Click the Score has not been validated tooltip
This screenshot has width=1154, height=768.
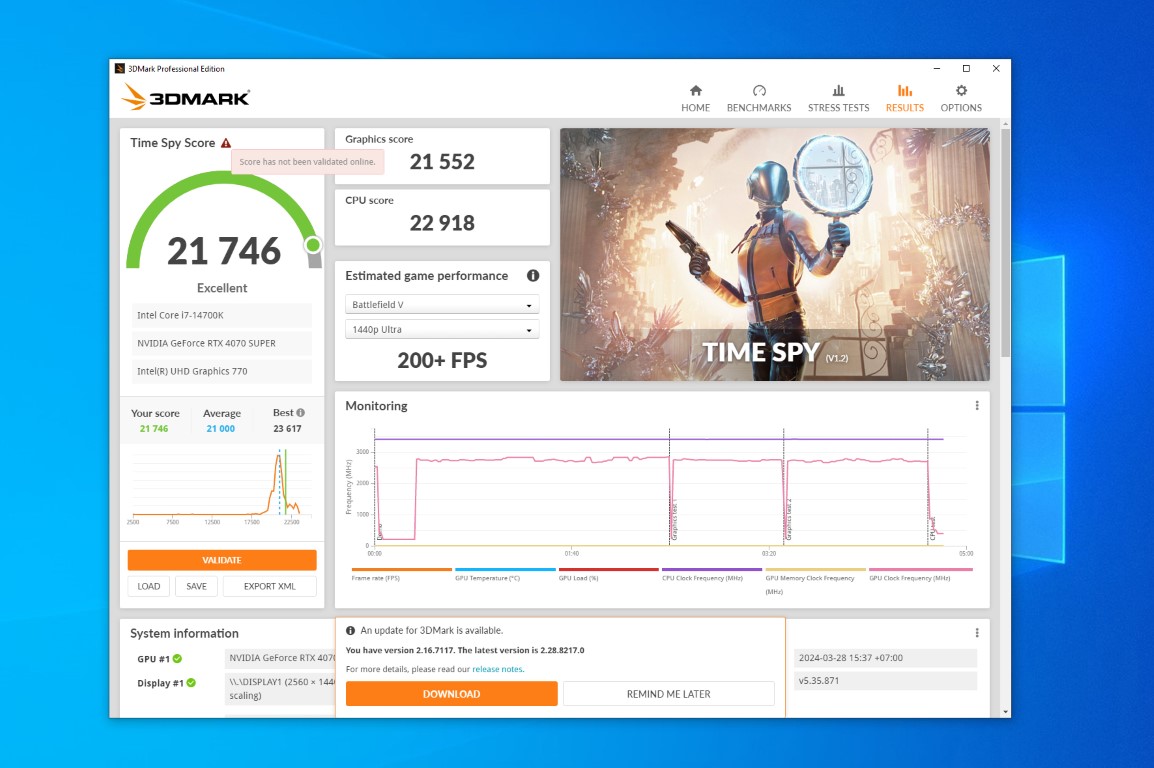(308, 162)
